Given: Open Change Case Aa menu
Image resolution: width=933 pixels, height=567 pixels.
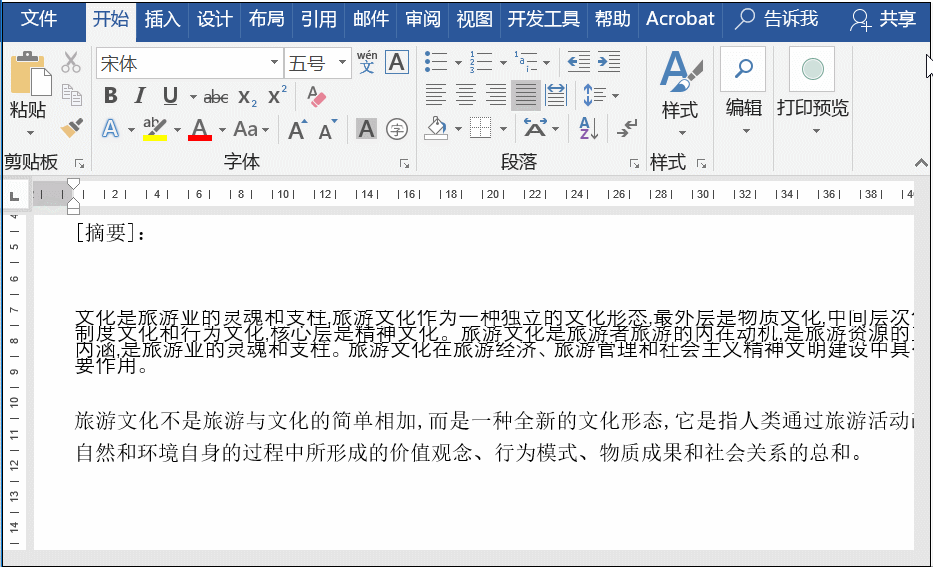Looking at the screenshot, I should [251, 129].
